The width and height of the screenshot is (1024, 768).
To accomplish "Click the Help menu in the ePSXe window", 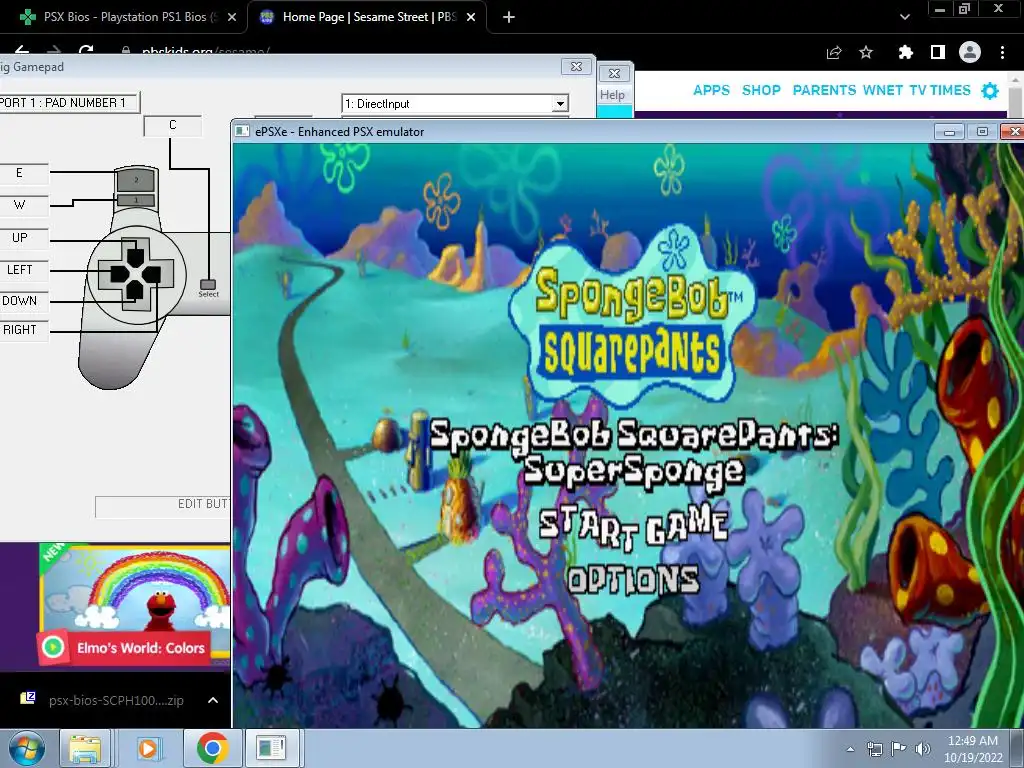I will (x=613, y=95).
